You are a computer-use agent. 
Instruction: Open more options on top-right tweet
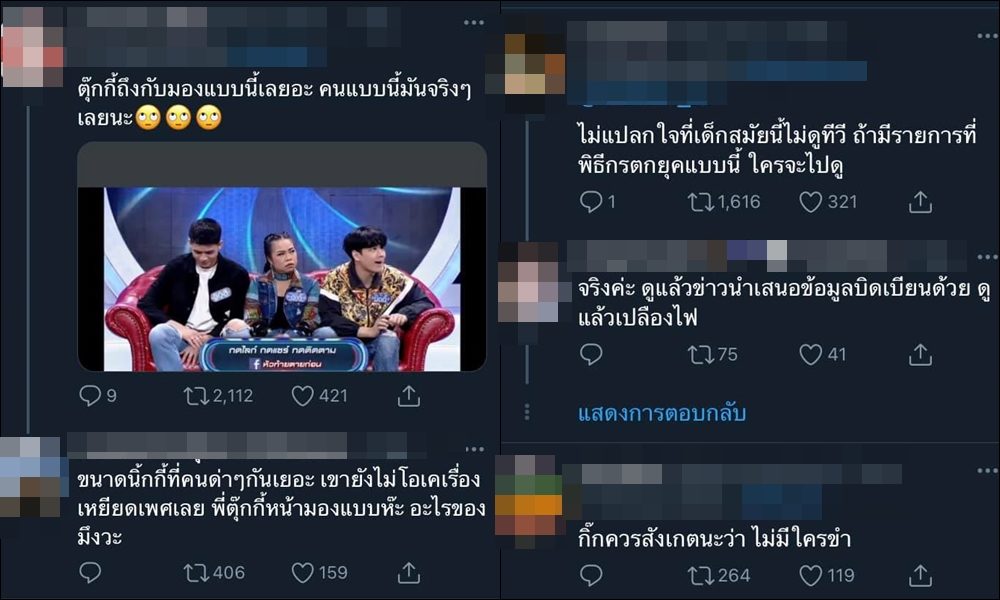987,36
